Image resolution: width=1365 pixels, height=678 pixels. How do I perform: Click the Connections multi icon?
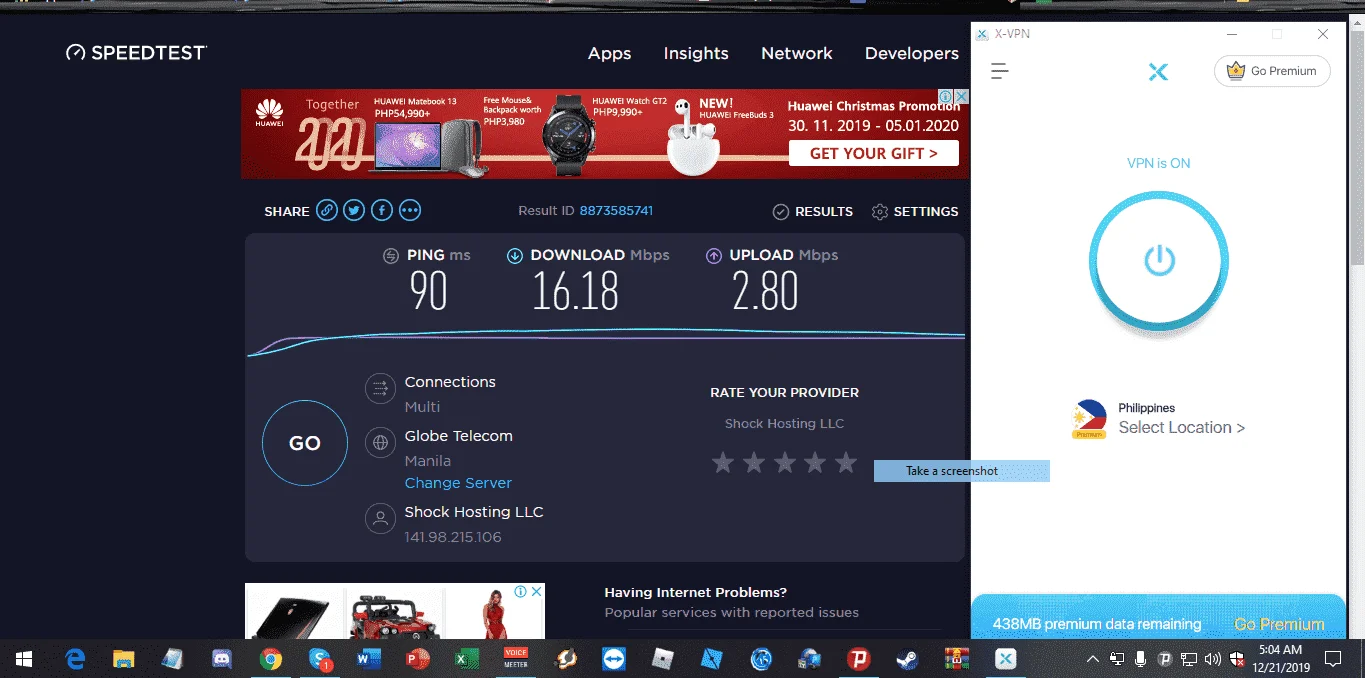tap(380, 387)
